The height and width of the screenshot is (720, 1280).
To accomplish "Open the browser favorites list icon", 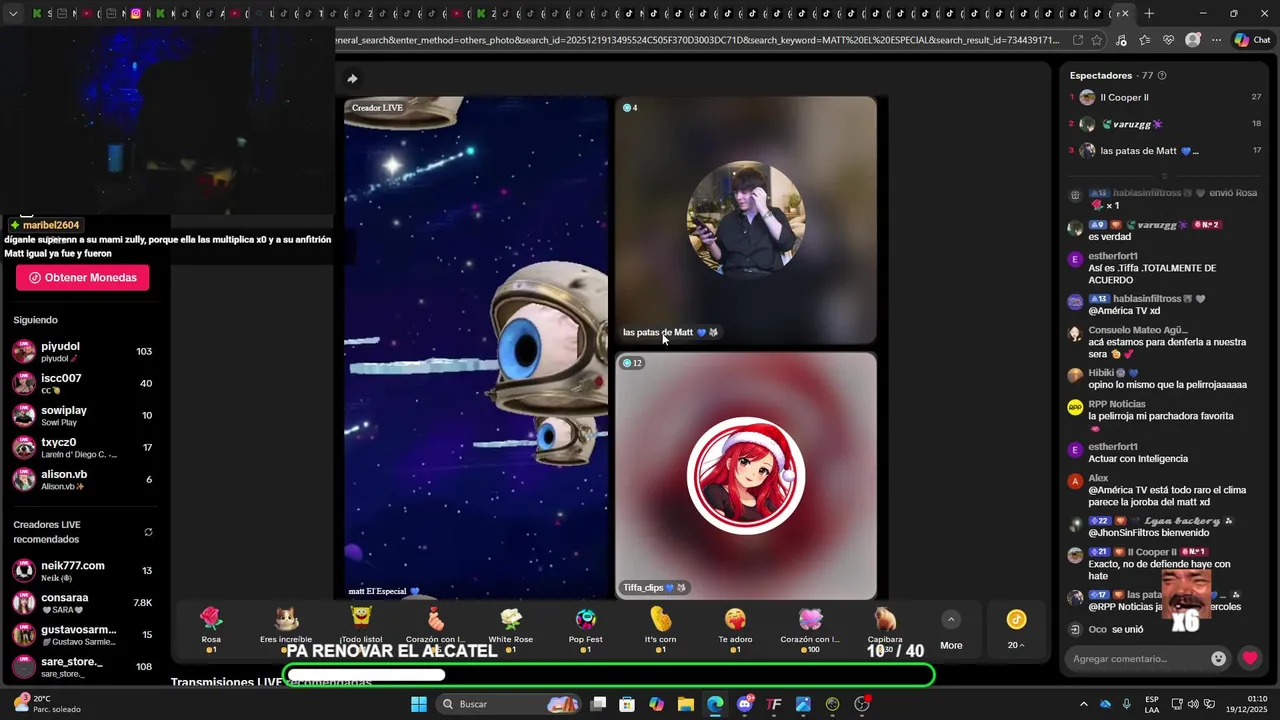I will [1144, 40].
